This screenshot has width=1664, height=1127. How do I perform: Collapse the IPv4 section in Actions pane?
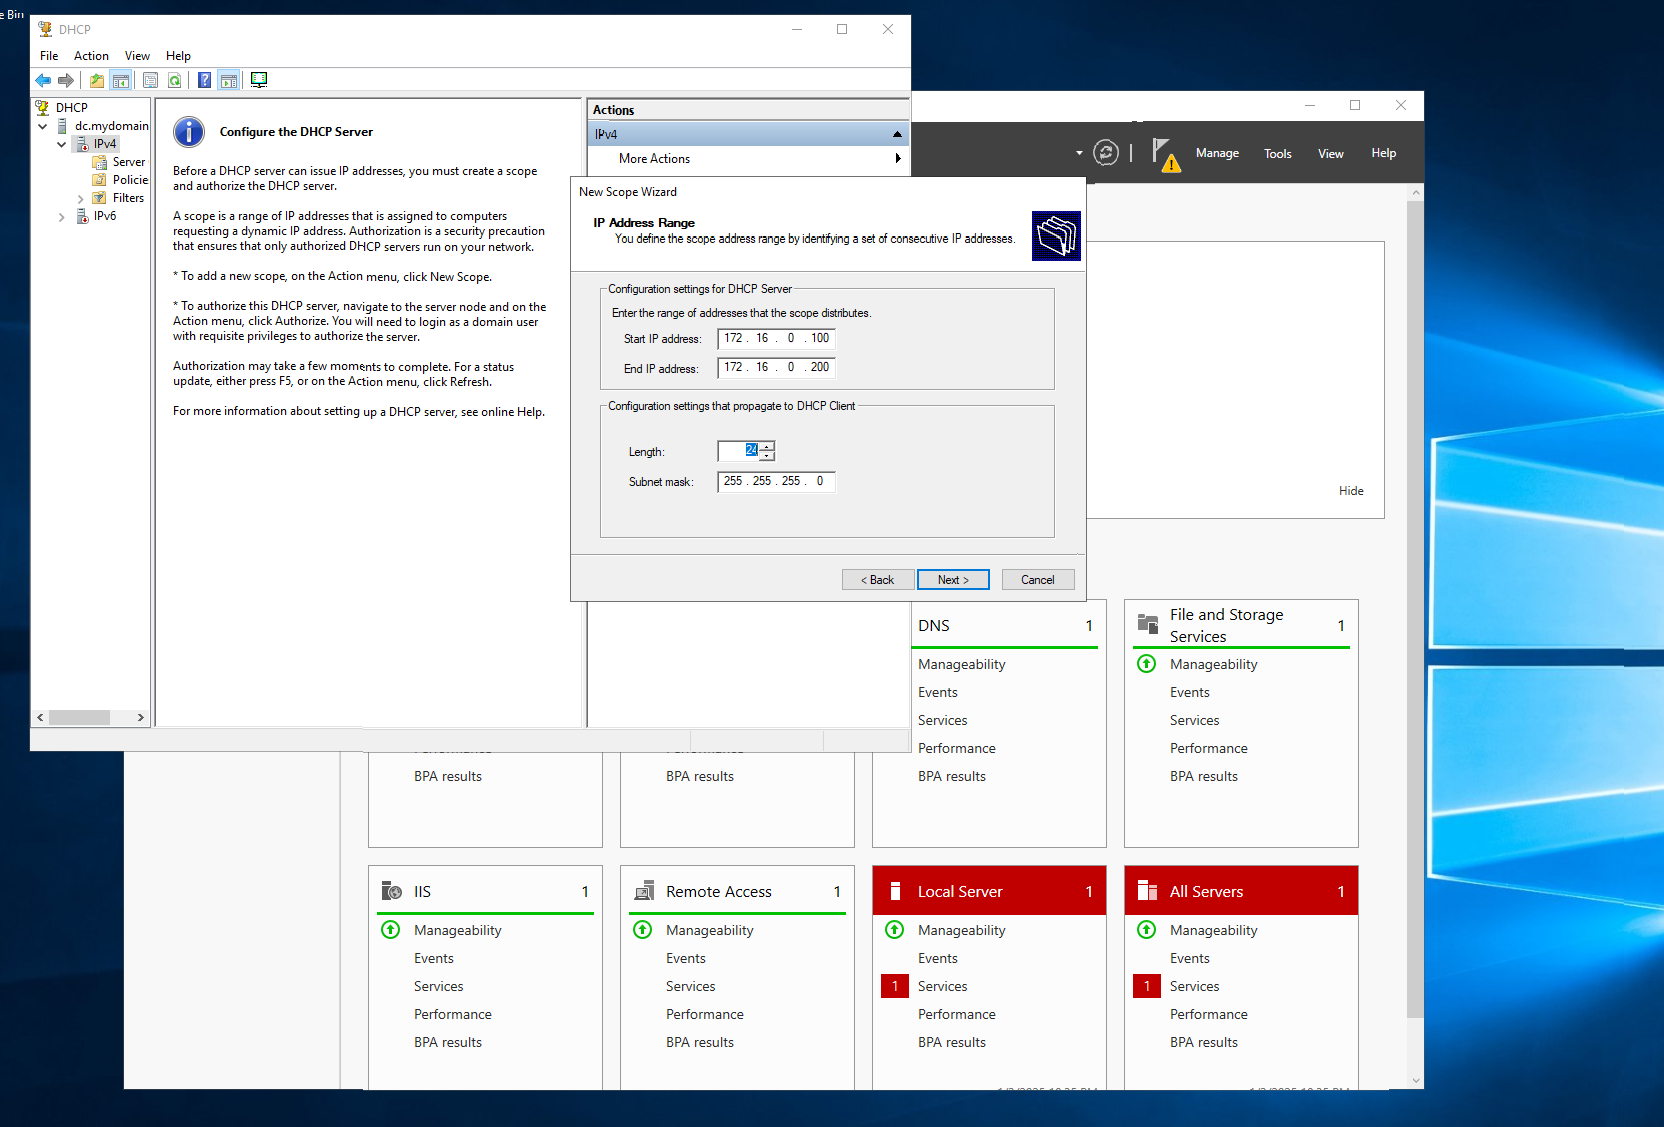pos(897,134)
